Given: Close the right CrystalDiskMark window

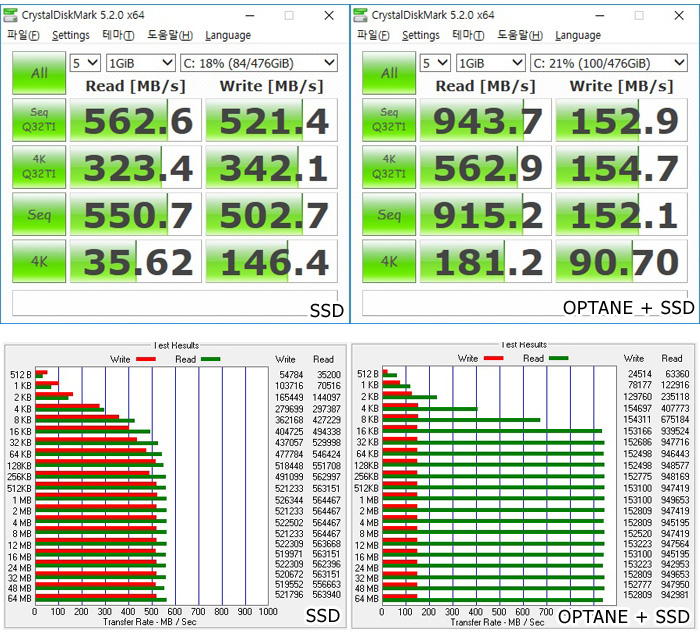Looking at the screenshot, I should coord(679,16).
